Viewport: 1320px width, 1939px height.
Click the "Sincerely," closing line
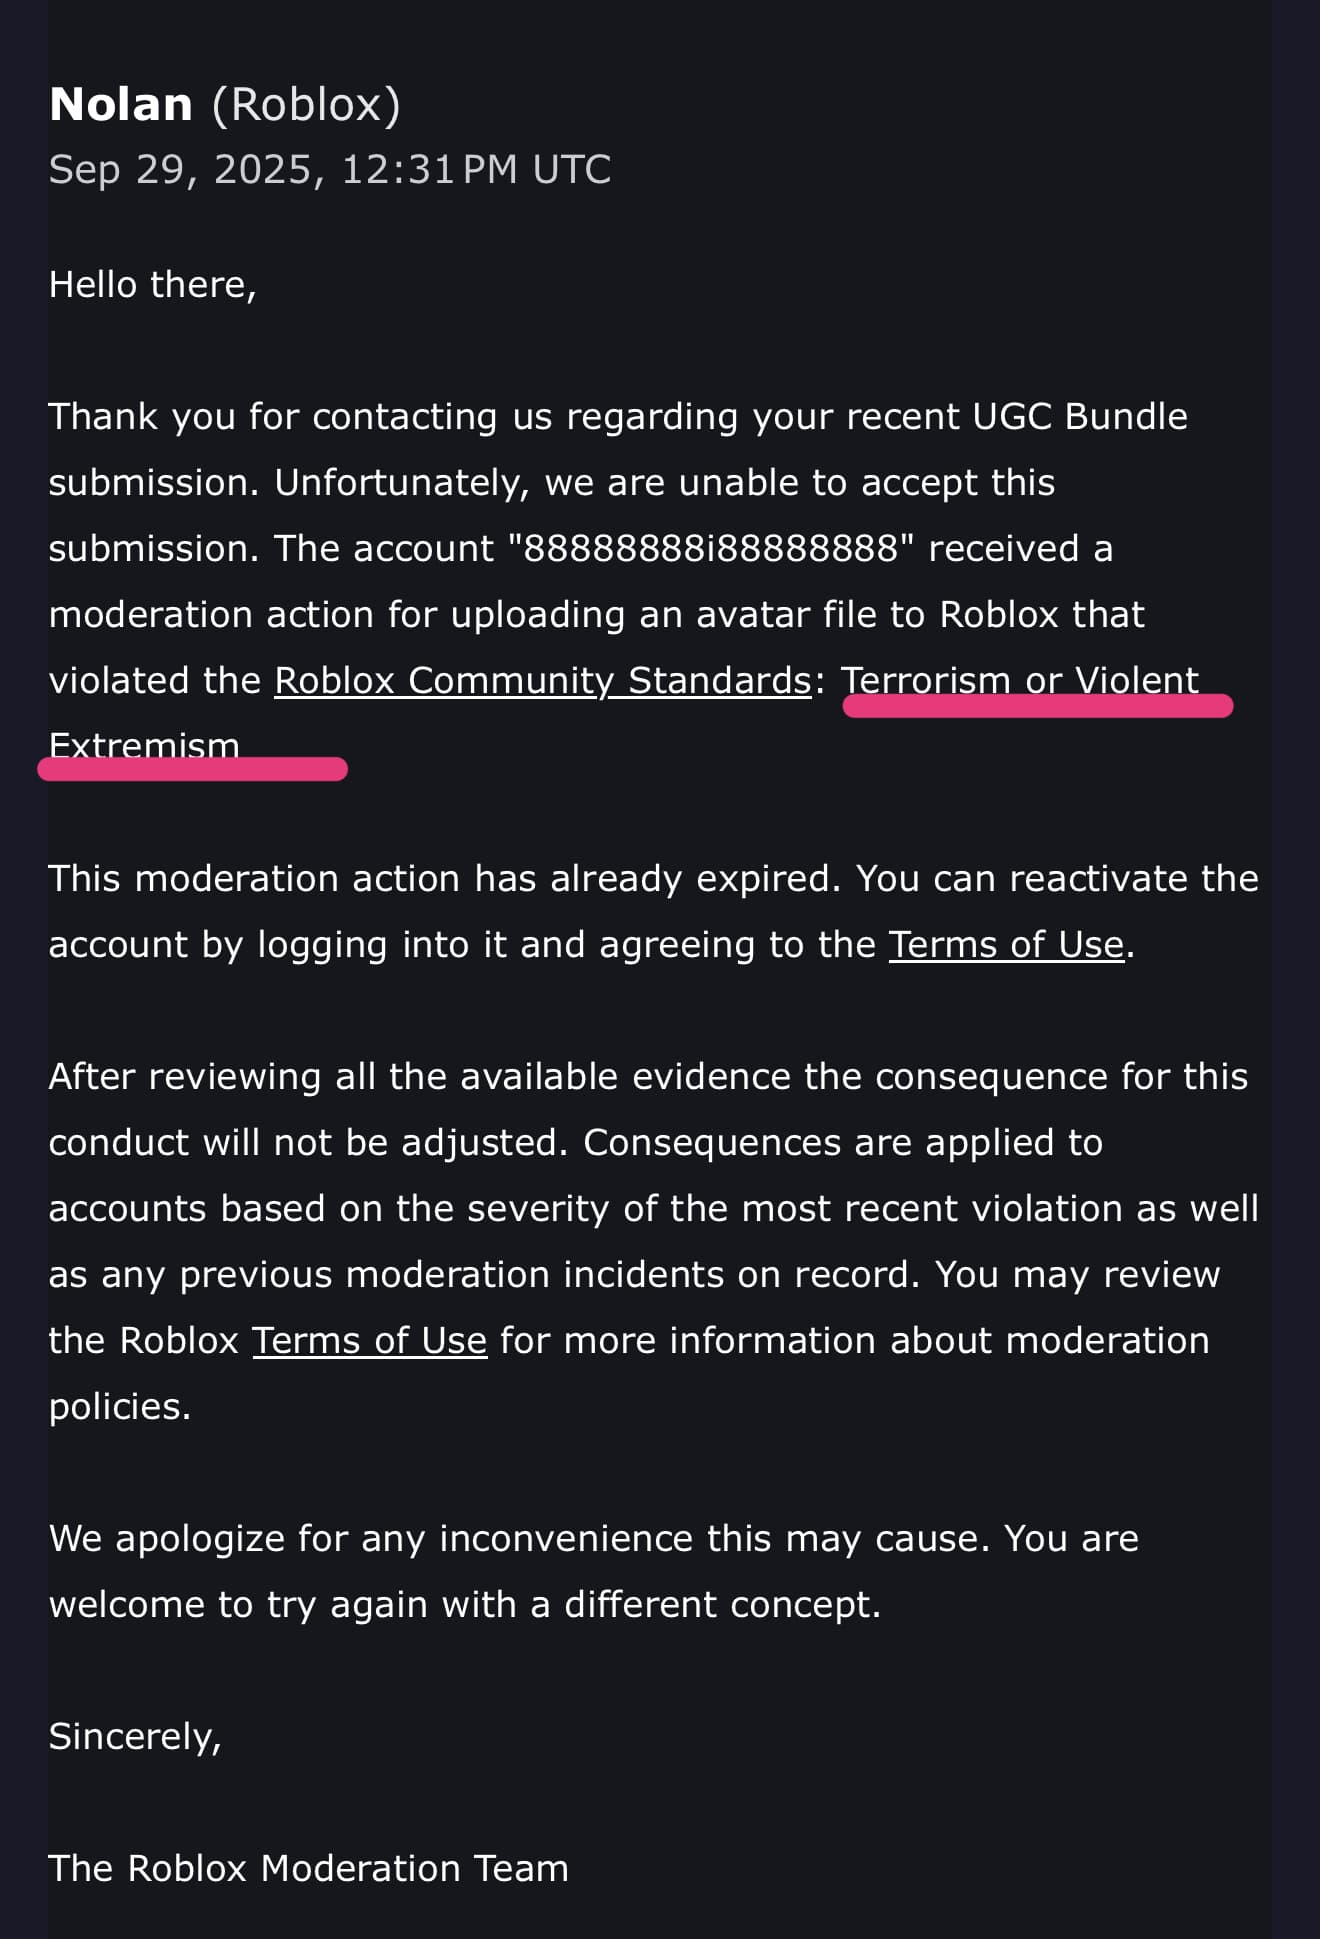(x=135, y=1737)
